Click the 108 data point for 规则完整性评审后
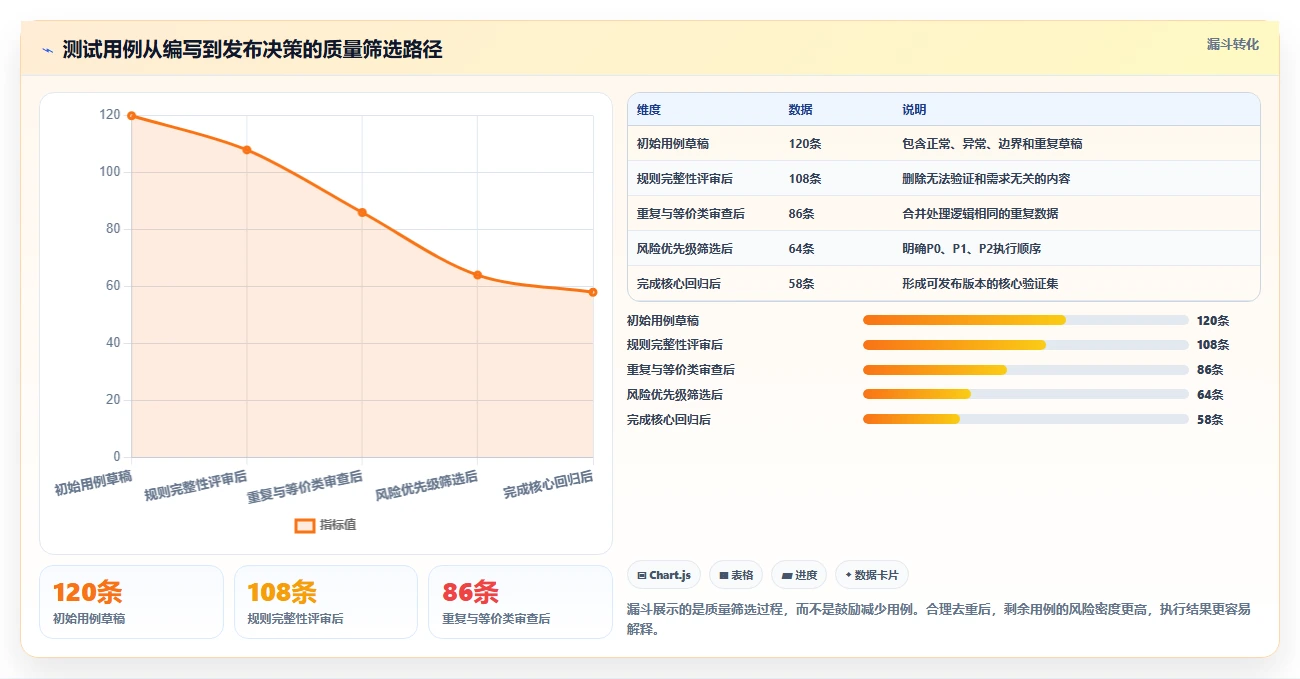The image size is (1300, 679). click(x=247, y=150)
